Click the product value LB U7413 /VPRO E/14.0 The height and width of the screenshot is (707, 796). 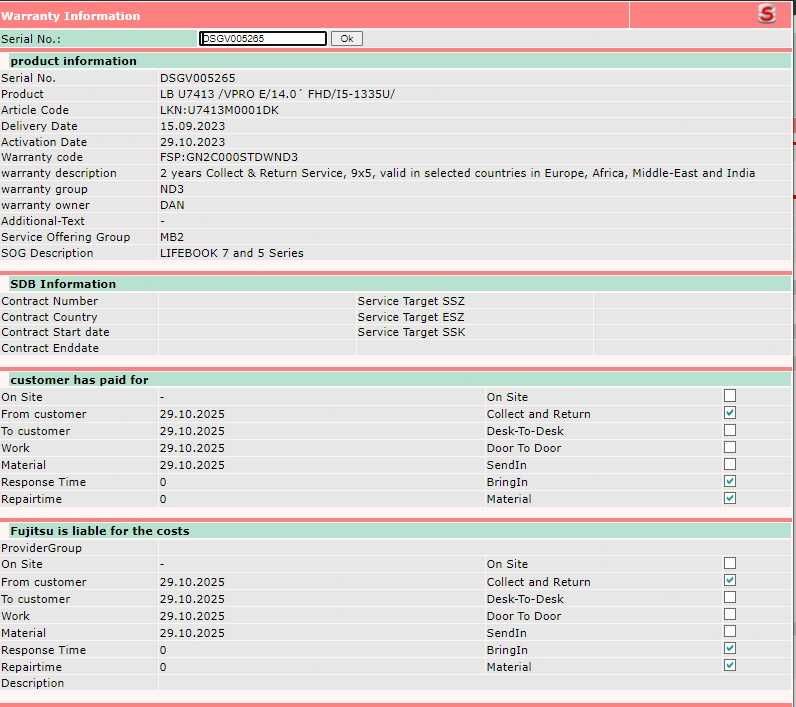277,94
